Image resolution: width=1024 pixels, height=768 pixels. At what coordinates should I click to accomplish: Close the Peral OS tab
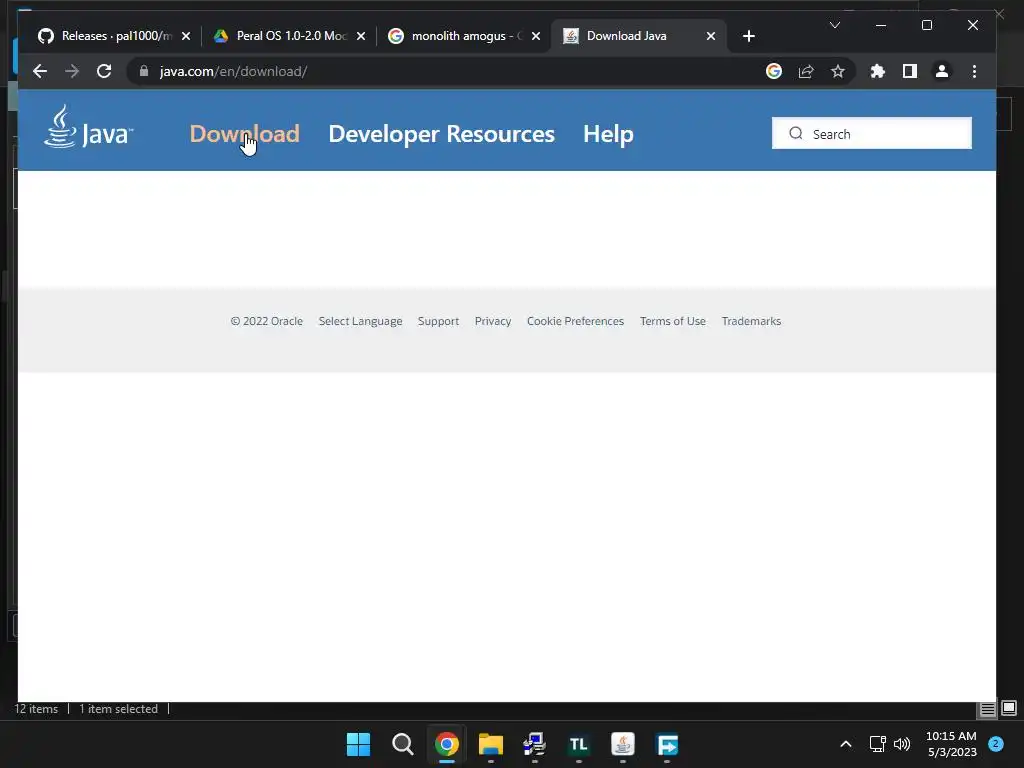361,36
